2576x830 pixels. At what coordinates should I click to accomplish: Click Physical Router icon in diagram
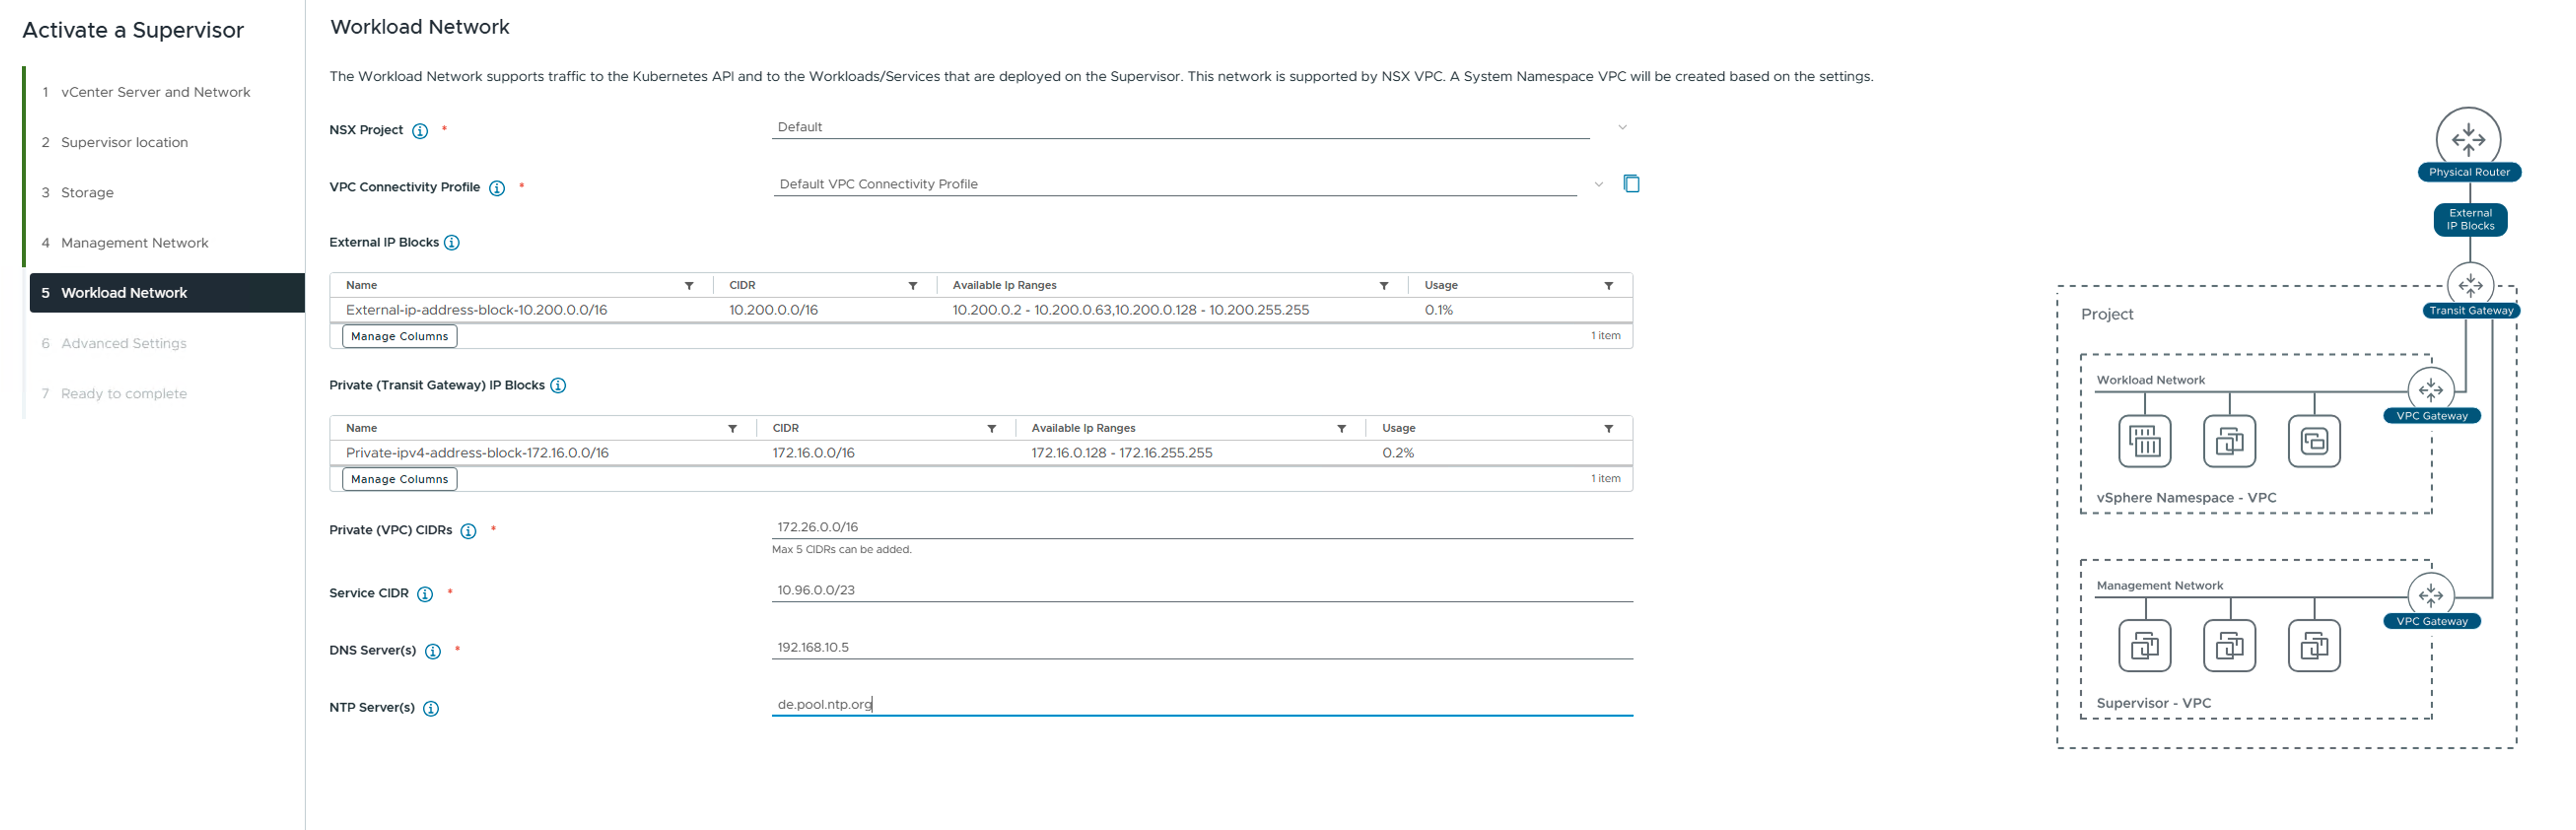click(2468, 139)
